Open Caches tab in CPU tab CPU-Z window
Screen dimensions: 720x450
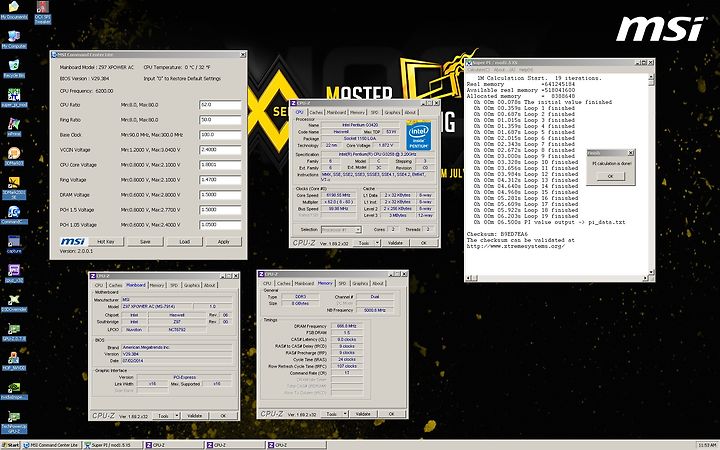tap(316, 112)
